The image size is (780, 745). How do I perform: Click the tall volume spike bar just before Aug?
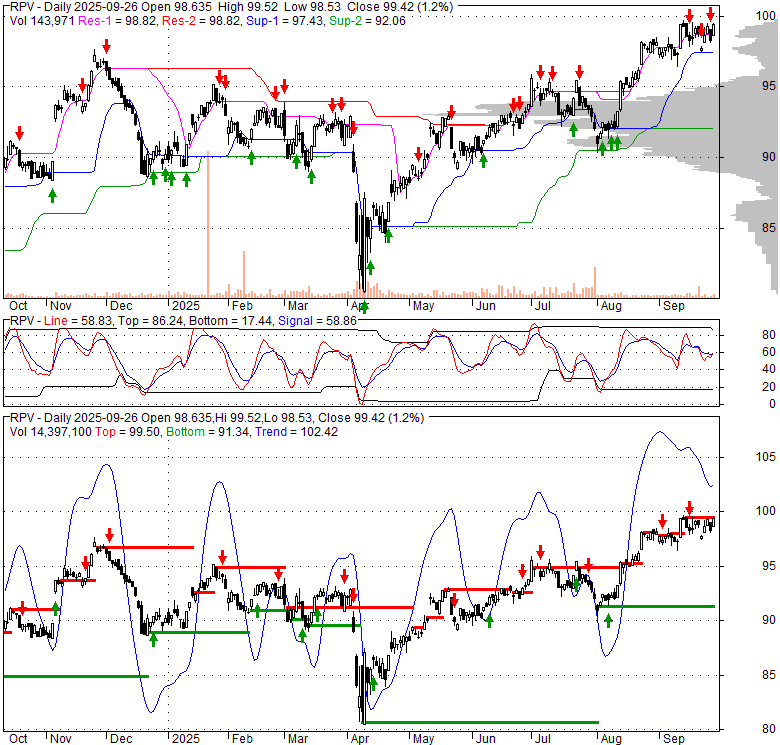595,282
